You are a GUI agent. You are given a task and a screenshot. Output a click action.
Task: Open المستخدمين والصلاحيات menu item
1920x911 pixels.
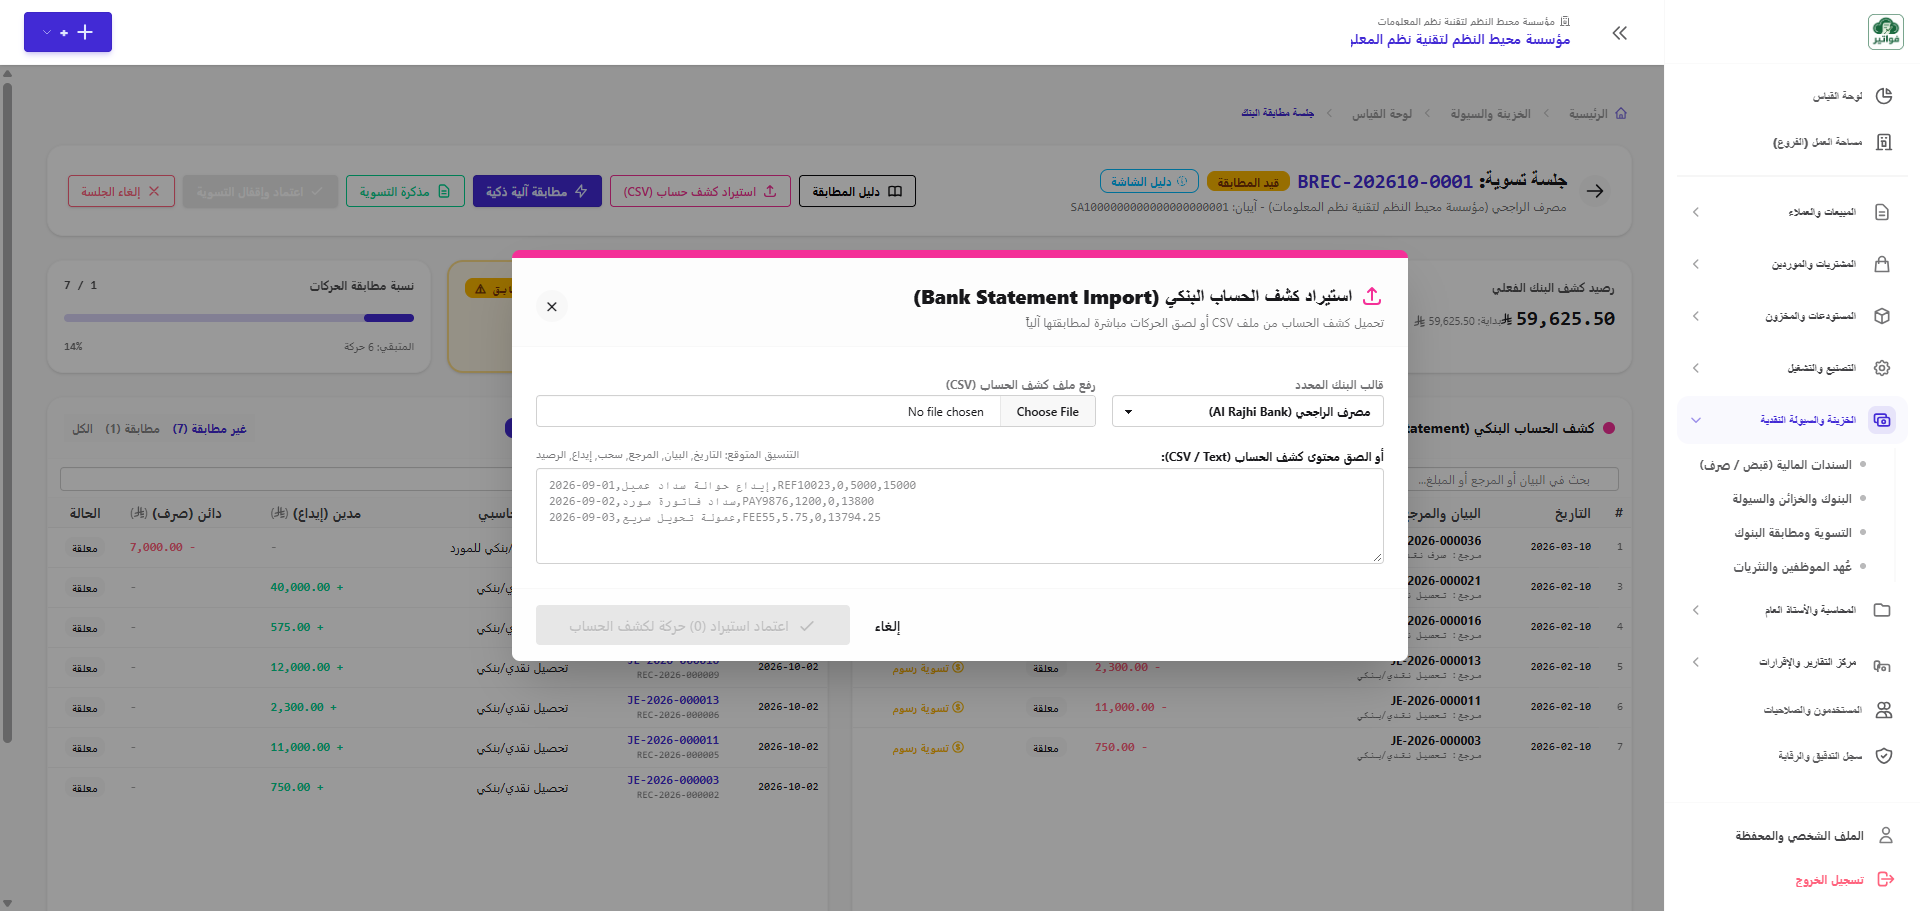(1813, 710)
